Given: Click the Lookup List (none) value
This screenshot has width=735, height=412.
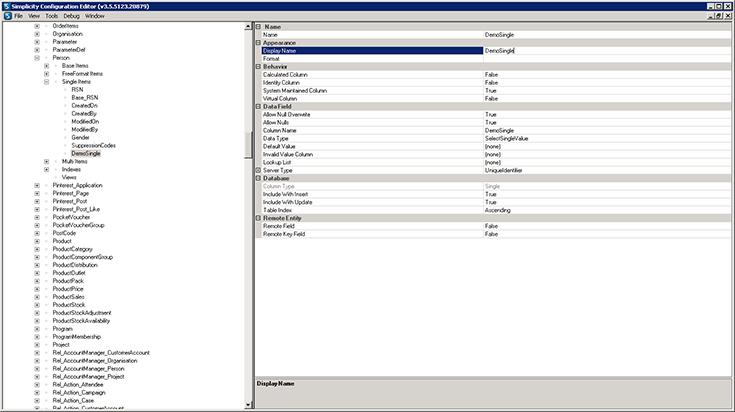Looking at the screenshot, I should (x=493, y=162).
